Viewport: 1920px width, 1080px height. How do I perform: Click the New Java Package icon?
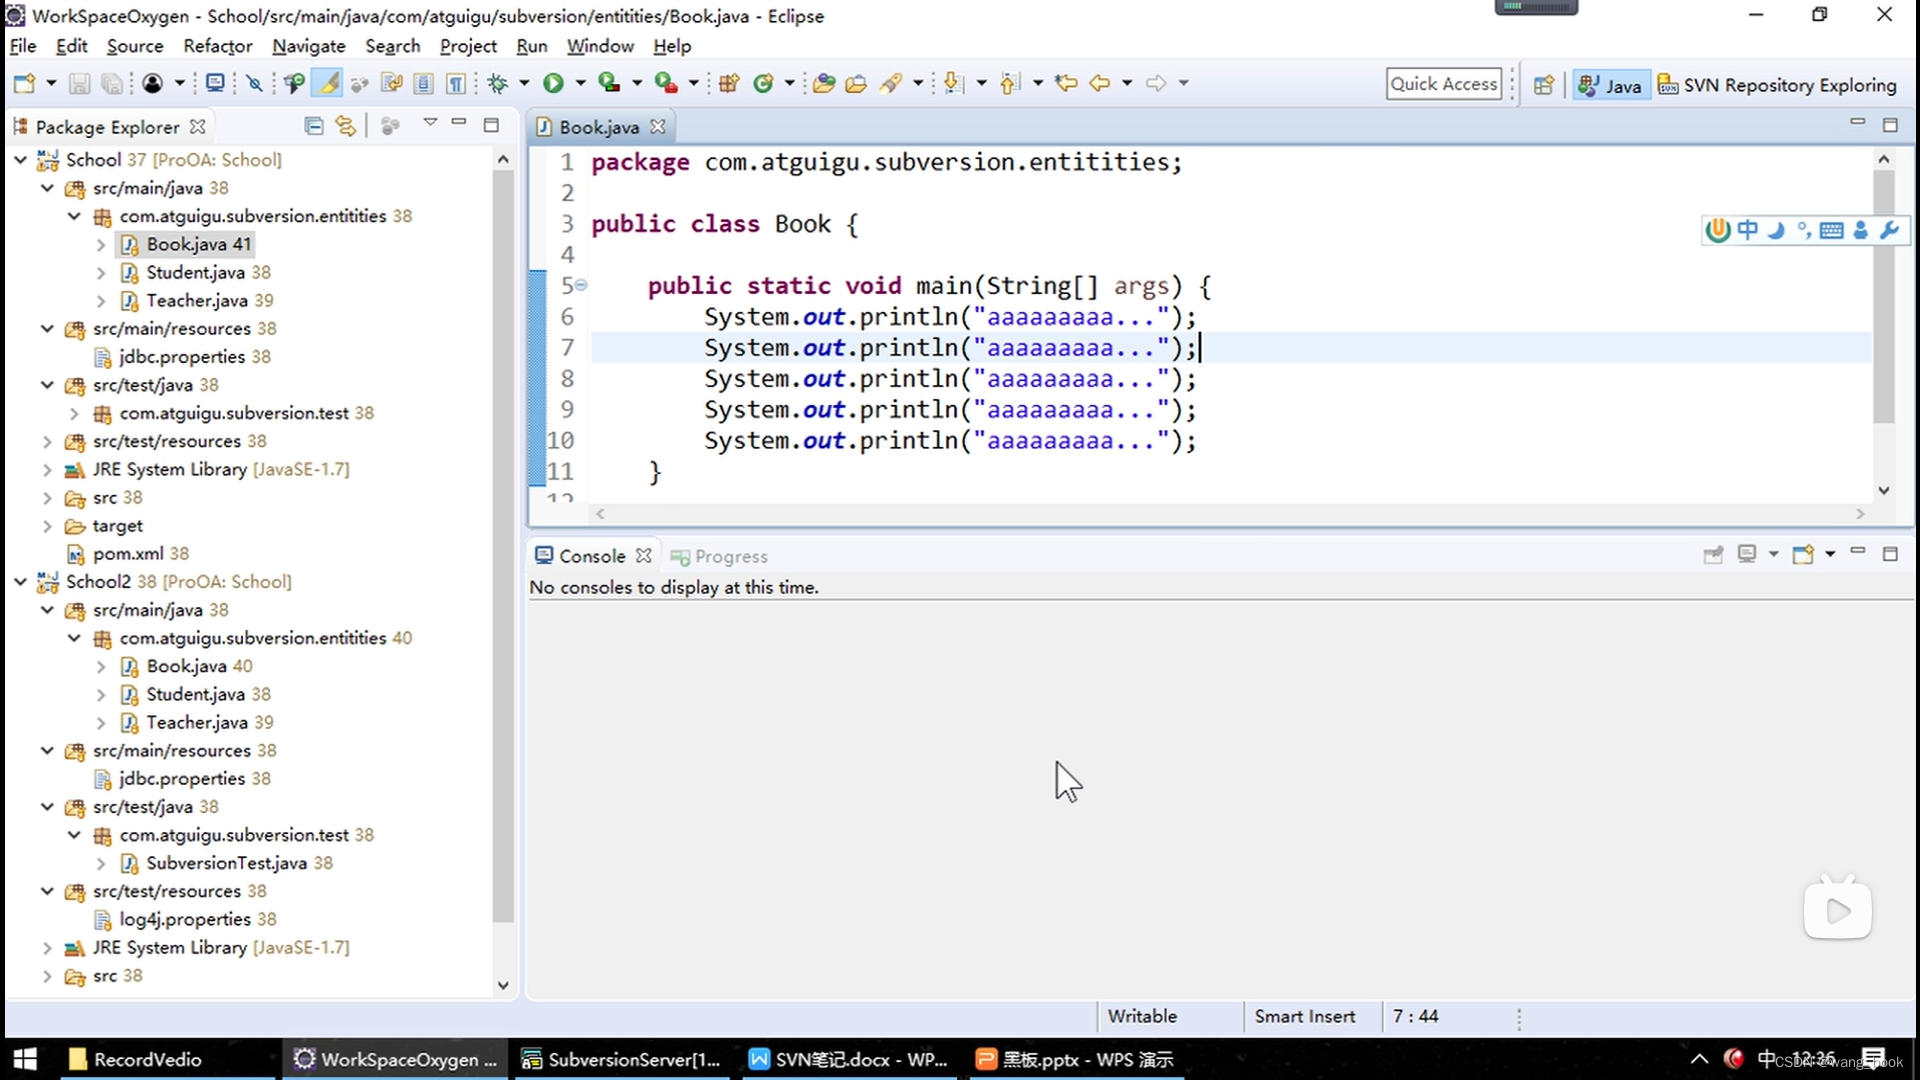click(729, 83)
